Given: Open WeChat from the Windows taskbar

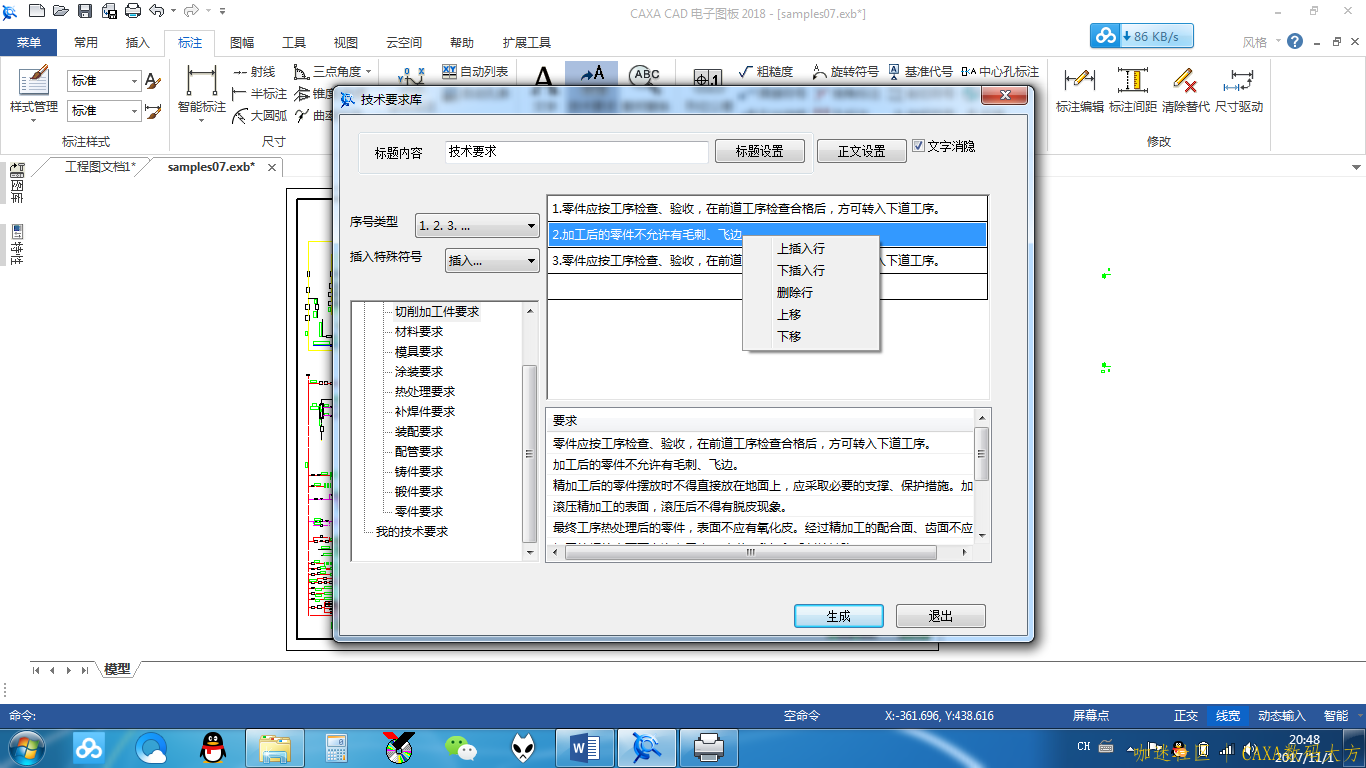Looking at the screenshot, I should point(461,747).
